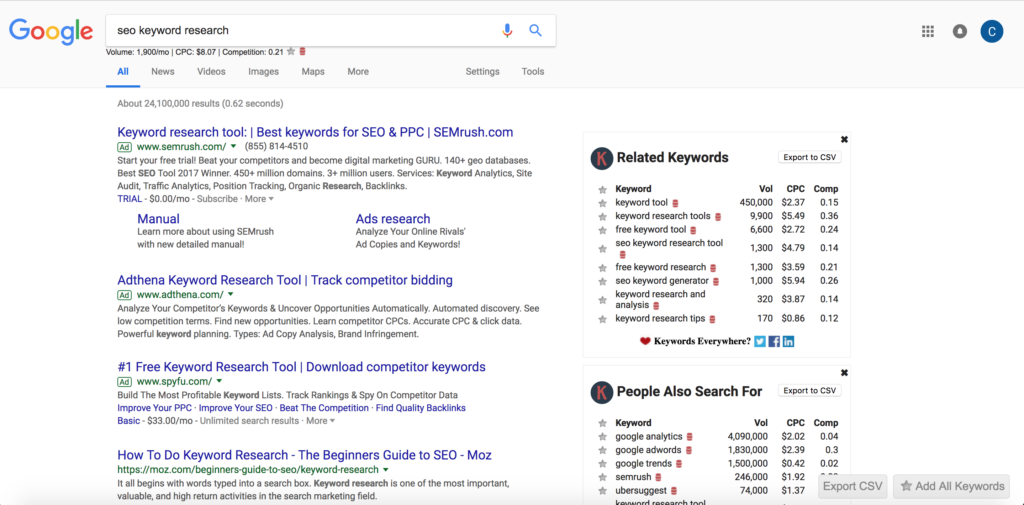This screenshot has width=1024, height=505.
Task: Open the Google apps grid icon
Action: point(927,31)
